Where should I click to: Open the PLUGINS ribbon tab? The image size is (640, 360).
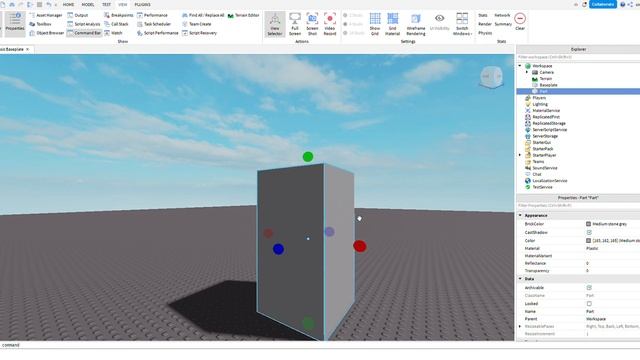coord(142,4)
